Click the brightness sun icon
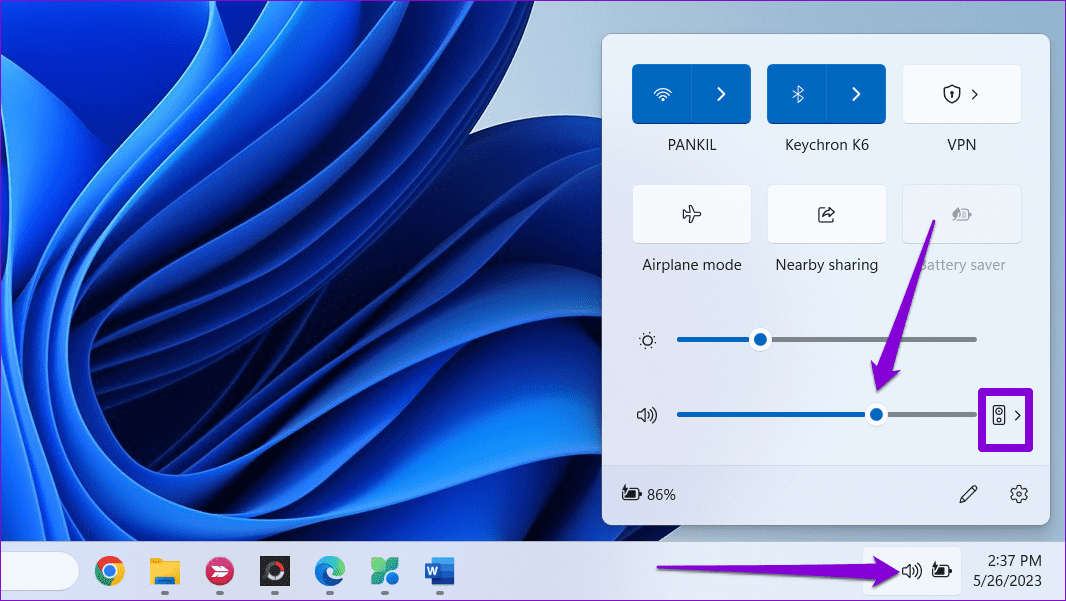Viewport: 1066px width, 601px height. (x=647, y=340)
